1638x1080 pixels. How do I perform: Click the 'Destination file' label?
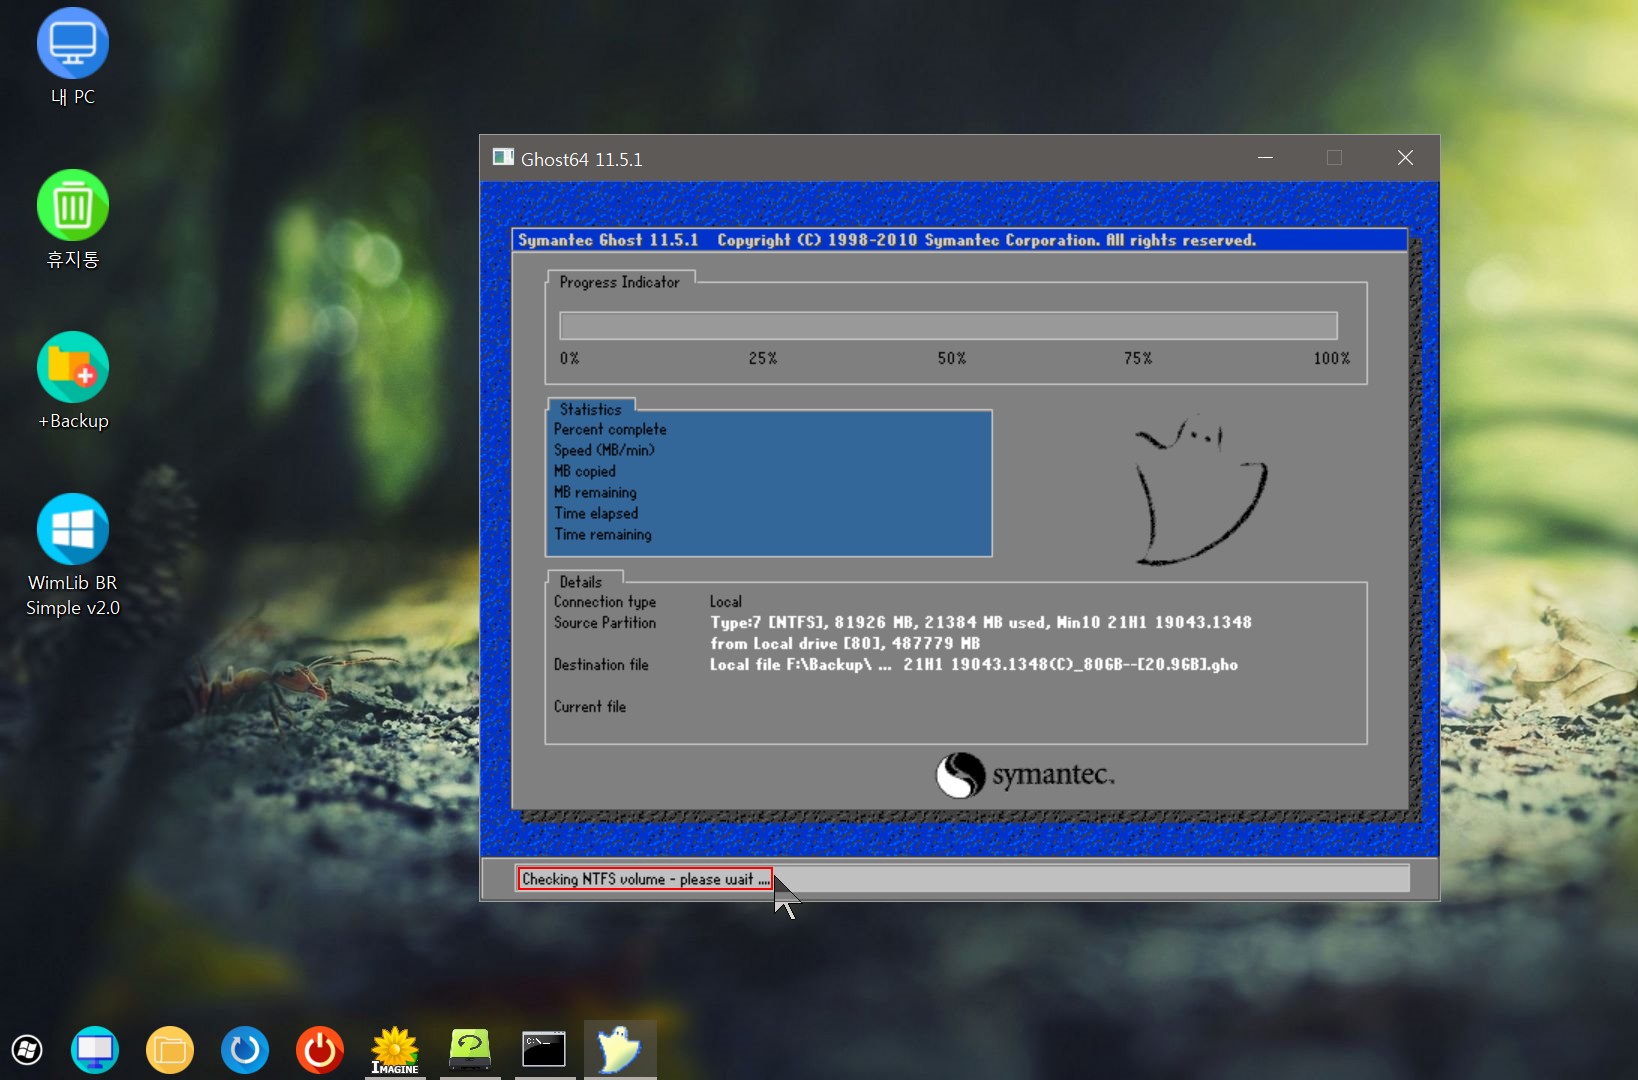tap(601, 664)
